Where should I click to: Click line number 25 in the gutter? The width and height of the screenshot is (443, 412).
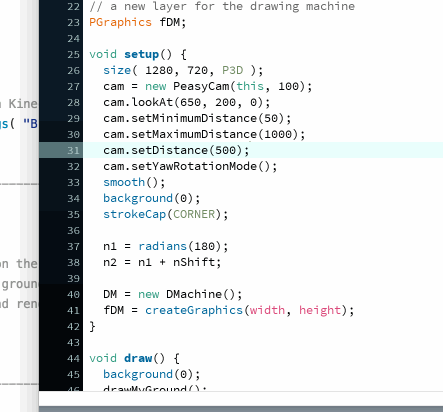[x=73, y=54]
